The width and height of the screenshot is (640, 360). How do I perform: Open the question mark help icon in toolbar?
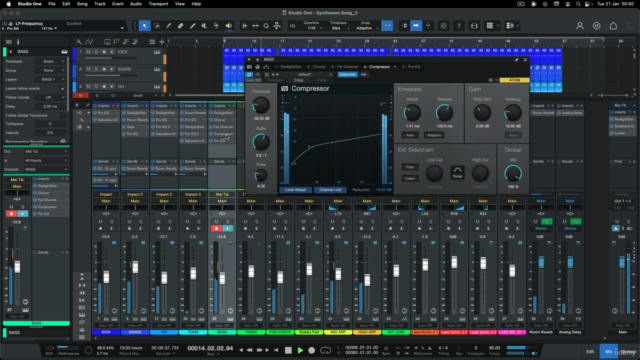coord(459,26)
